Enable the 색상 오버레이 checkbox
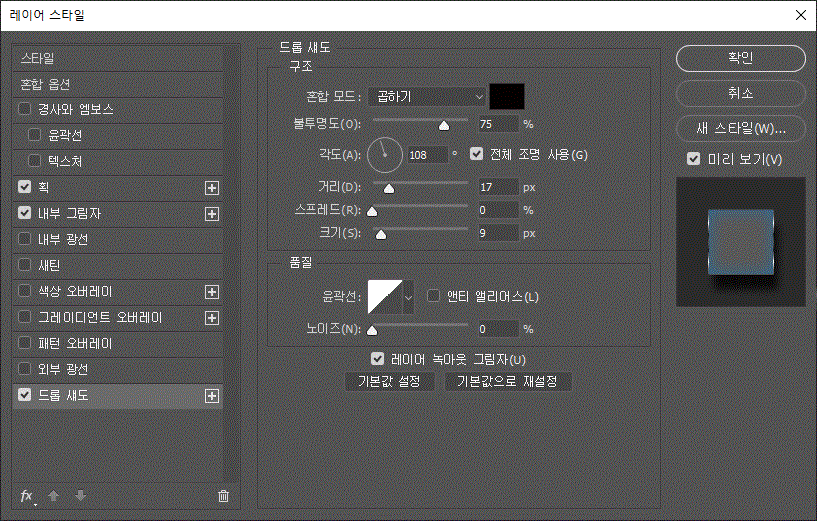817x521 pixels. 24,291
